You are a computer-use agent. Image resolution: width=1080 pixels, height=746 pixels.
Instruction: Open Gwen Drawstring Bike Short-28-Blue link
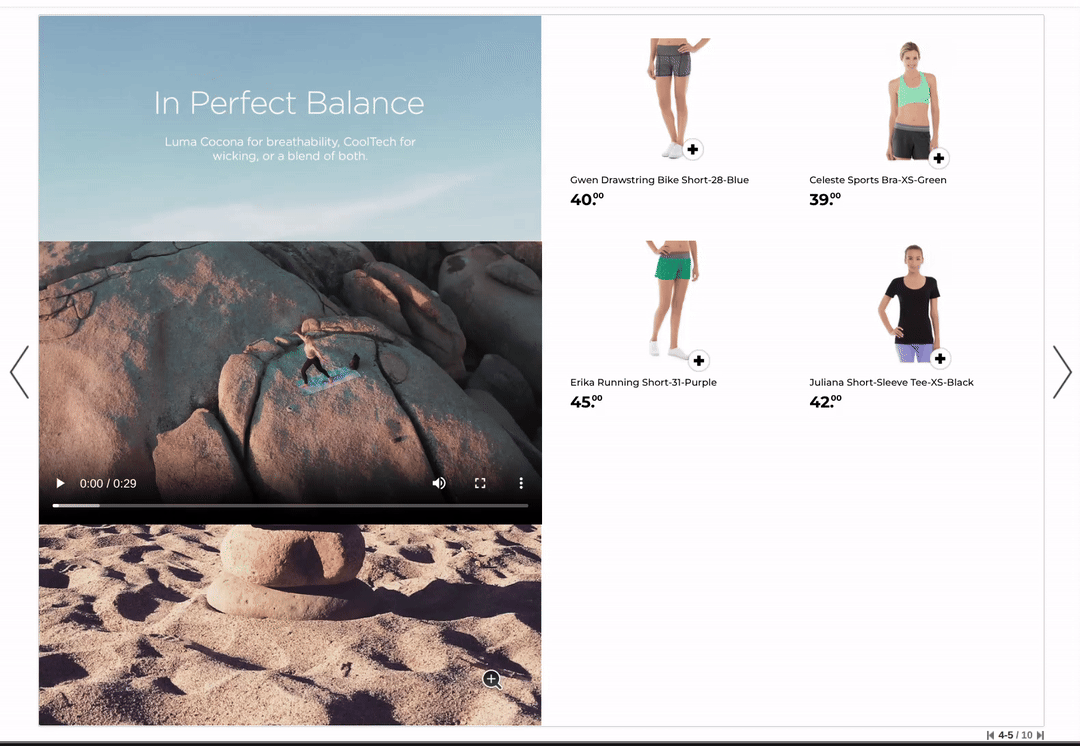(x=659, y=180)
